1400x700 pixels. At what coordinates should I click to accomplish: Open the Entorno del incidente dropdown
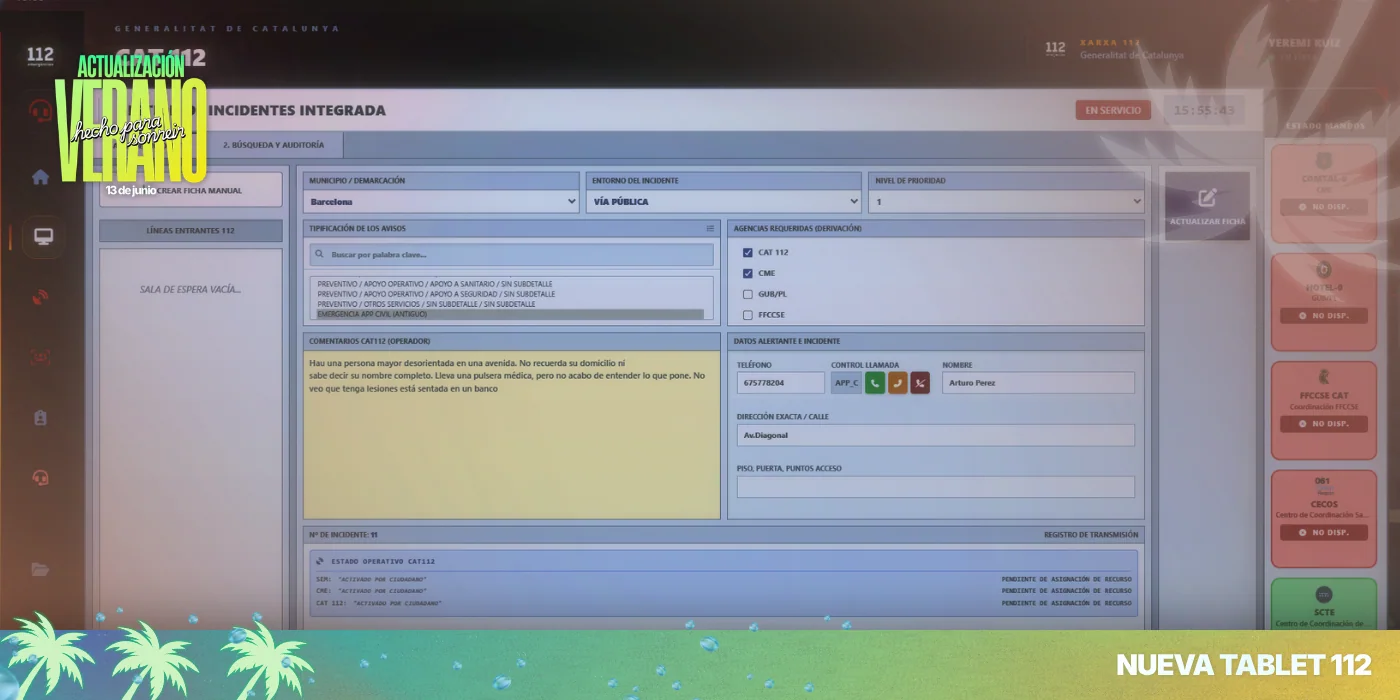point(724,202)
